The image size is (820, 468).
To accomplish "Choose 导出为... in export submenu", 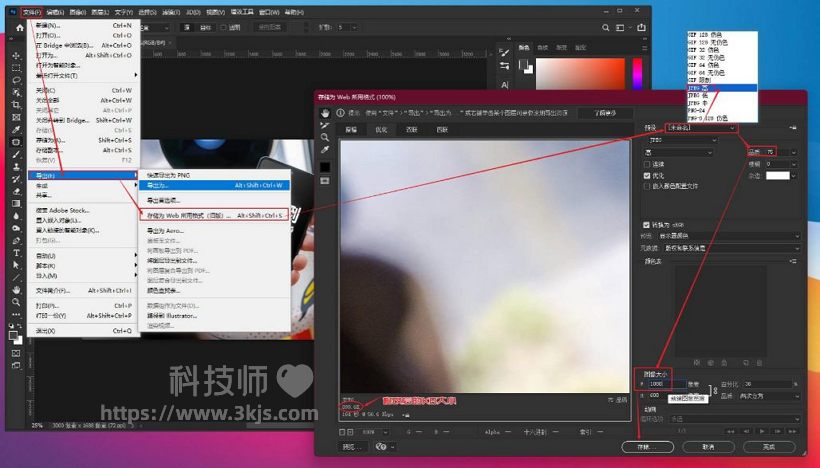I will tap(215, 185).
